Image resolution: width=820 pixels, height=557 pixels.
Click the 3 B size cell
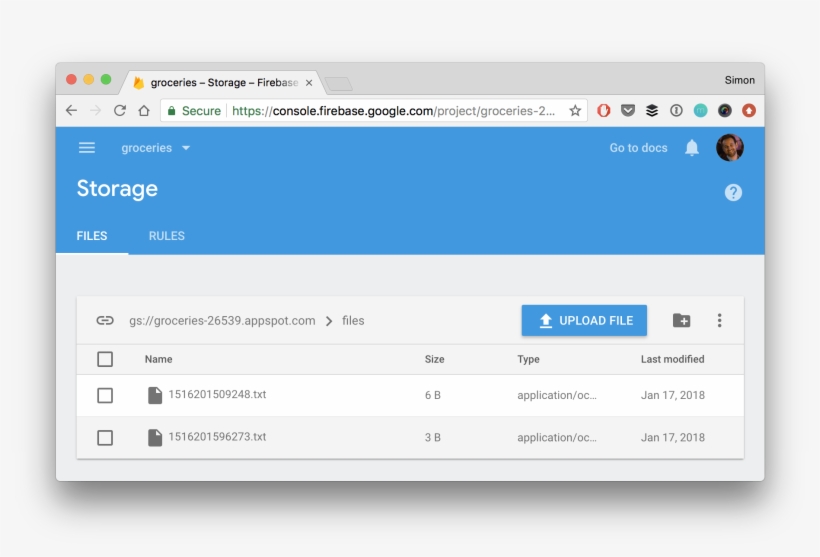tap(432, 438)
